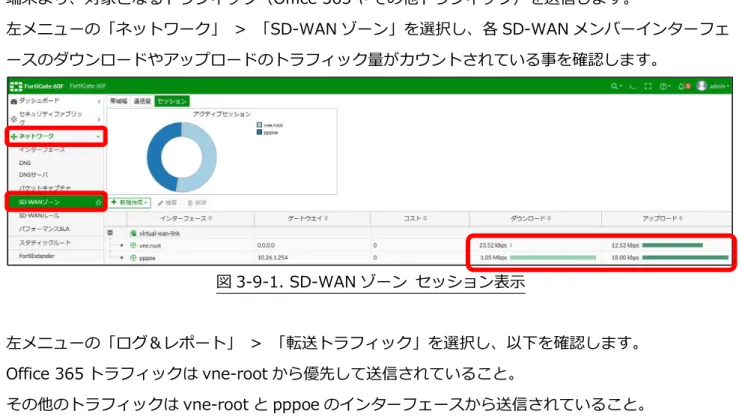Image resolution: width=742 pixels, height=420 pixels.
Task: Open the search magnifier in the header
Action: [x=614, y=86]
